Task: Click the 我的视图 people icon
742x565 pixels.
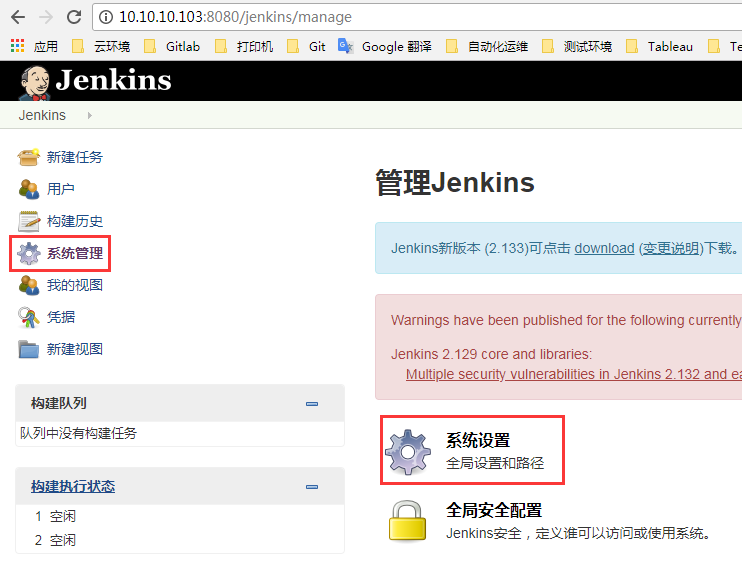Action: [x=28, y=285]
